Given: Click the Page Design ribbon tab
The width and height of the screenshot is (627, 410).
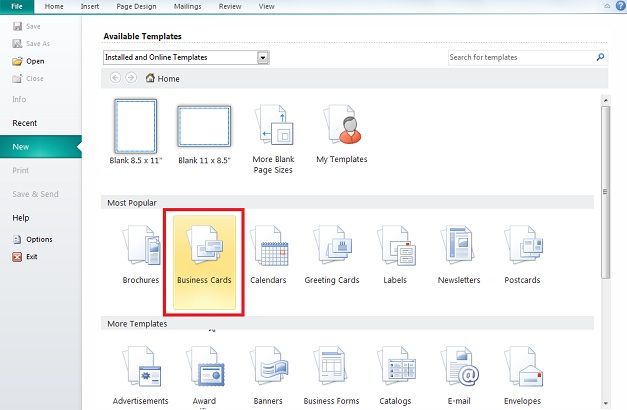Looking at the screenshot, I should point(136,6).
